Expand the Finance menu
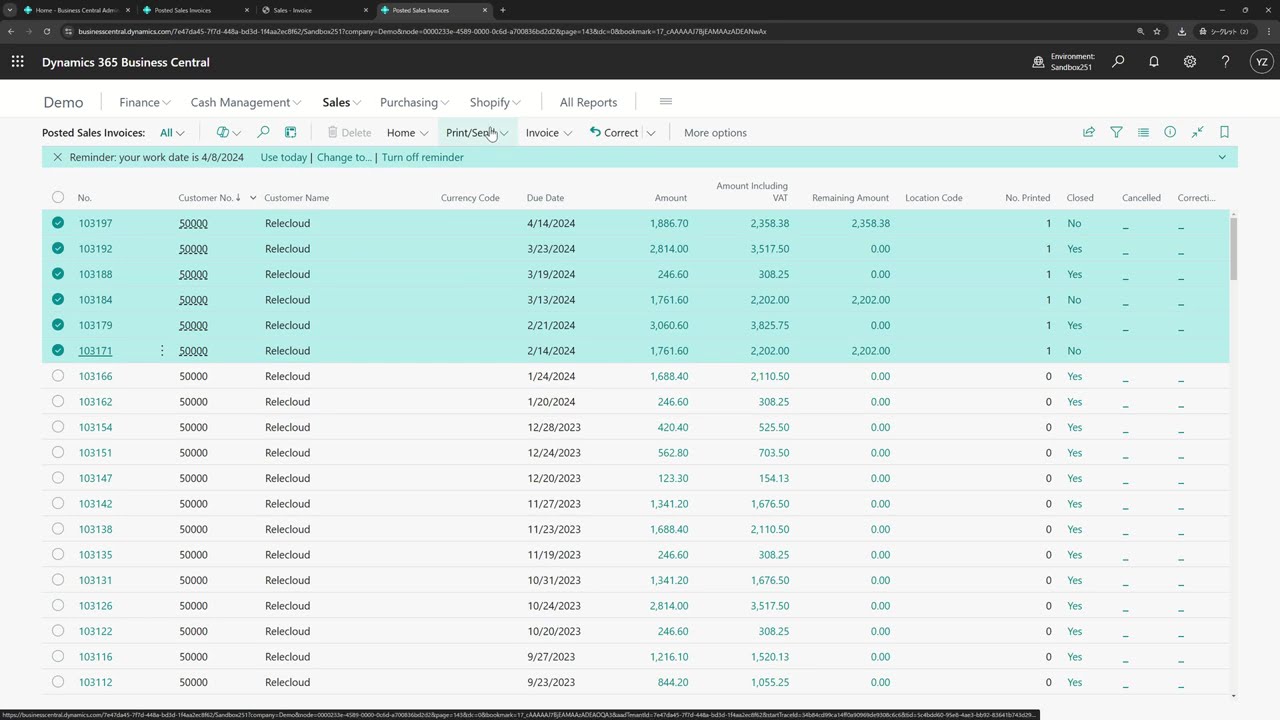This screenshot has width=1280, height=720. tap(145, 102)
